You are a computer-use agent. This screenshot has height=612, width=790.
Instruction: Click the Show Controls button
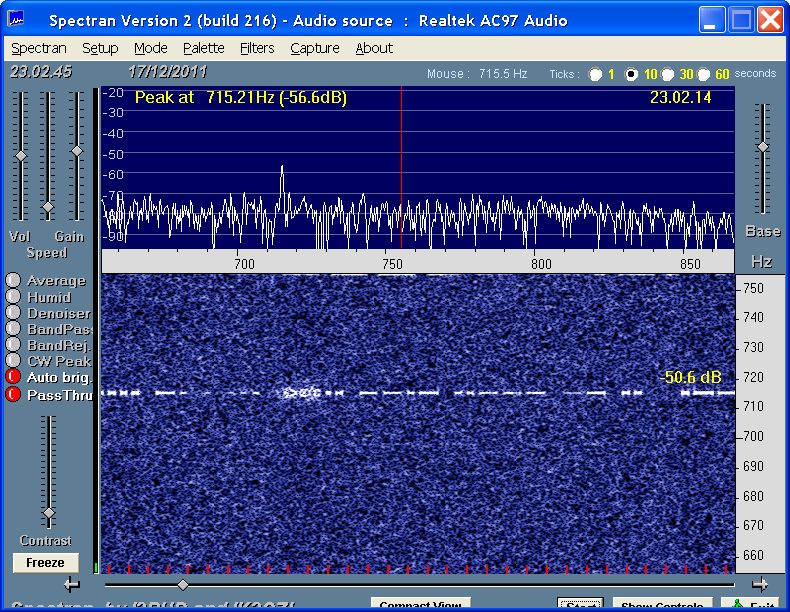pos(662,604)
